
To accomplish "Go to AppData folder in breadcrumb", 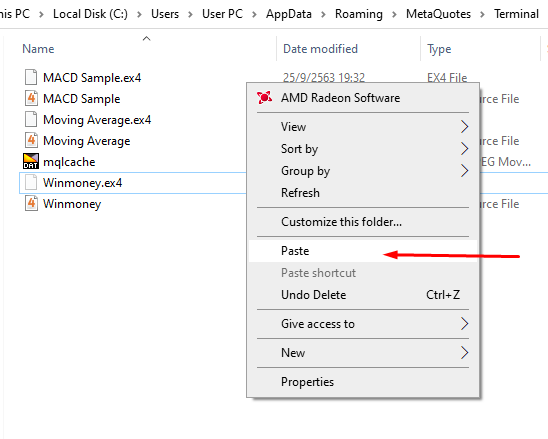I will (289, 14).
